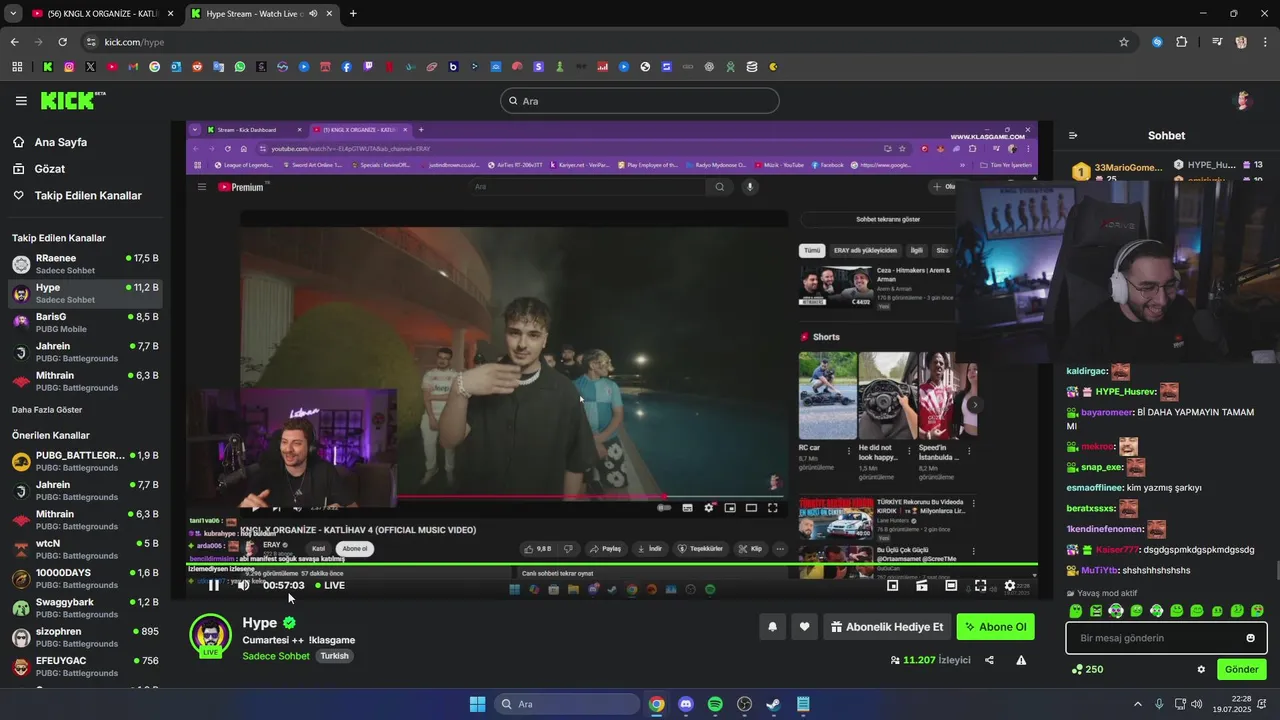The height and width of the screenshot is (720, 1280).
Task: Toggle notification bell for Hype
Action: pyautogui.click(x=772, y=627)
